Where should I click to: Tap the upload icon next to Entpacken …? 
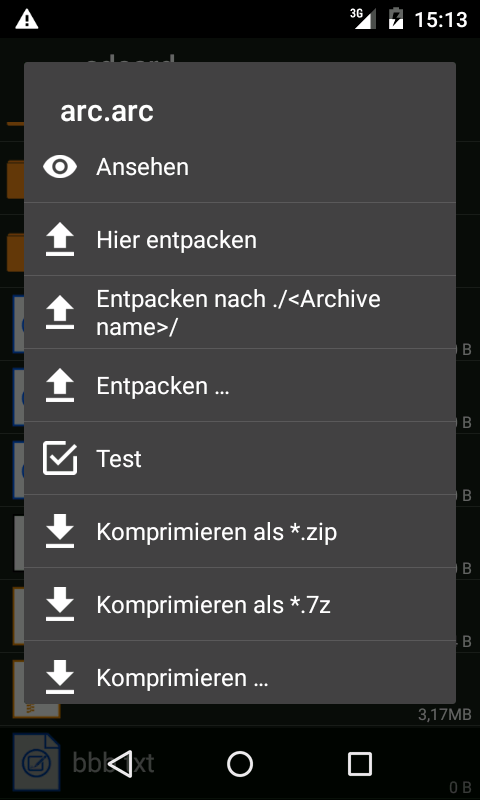tap(60, 386)
